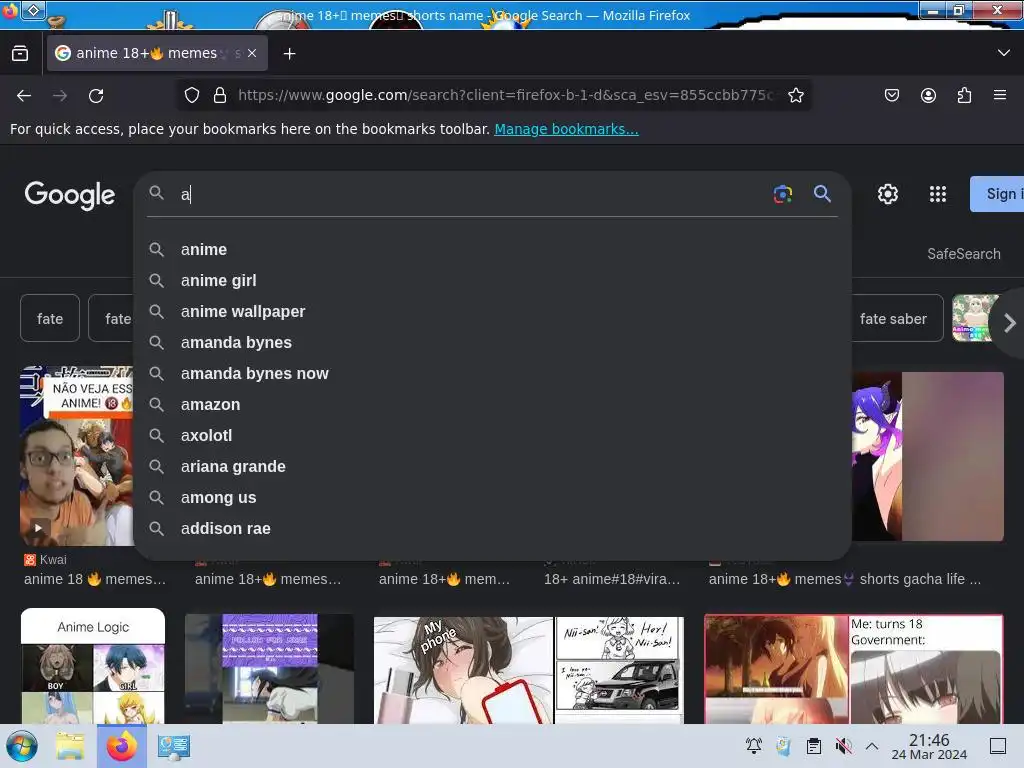Choose the 'amanda bynes now' suggestion
The height and width of the screenshot is (768, 1024).
click(x=492, y=374)
